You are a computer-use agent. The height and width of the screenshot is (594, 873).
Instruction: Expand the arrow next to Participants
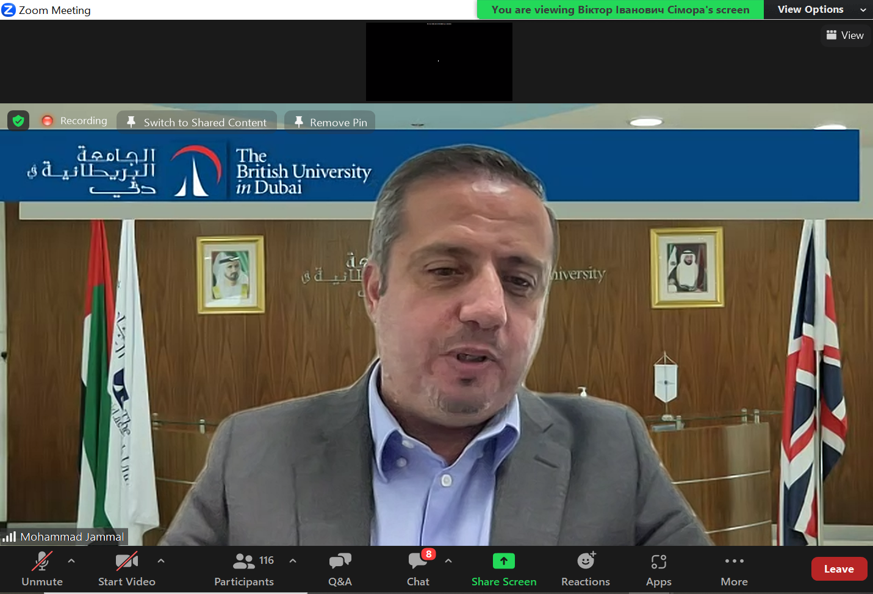point(293,561)
